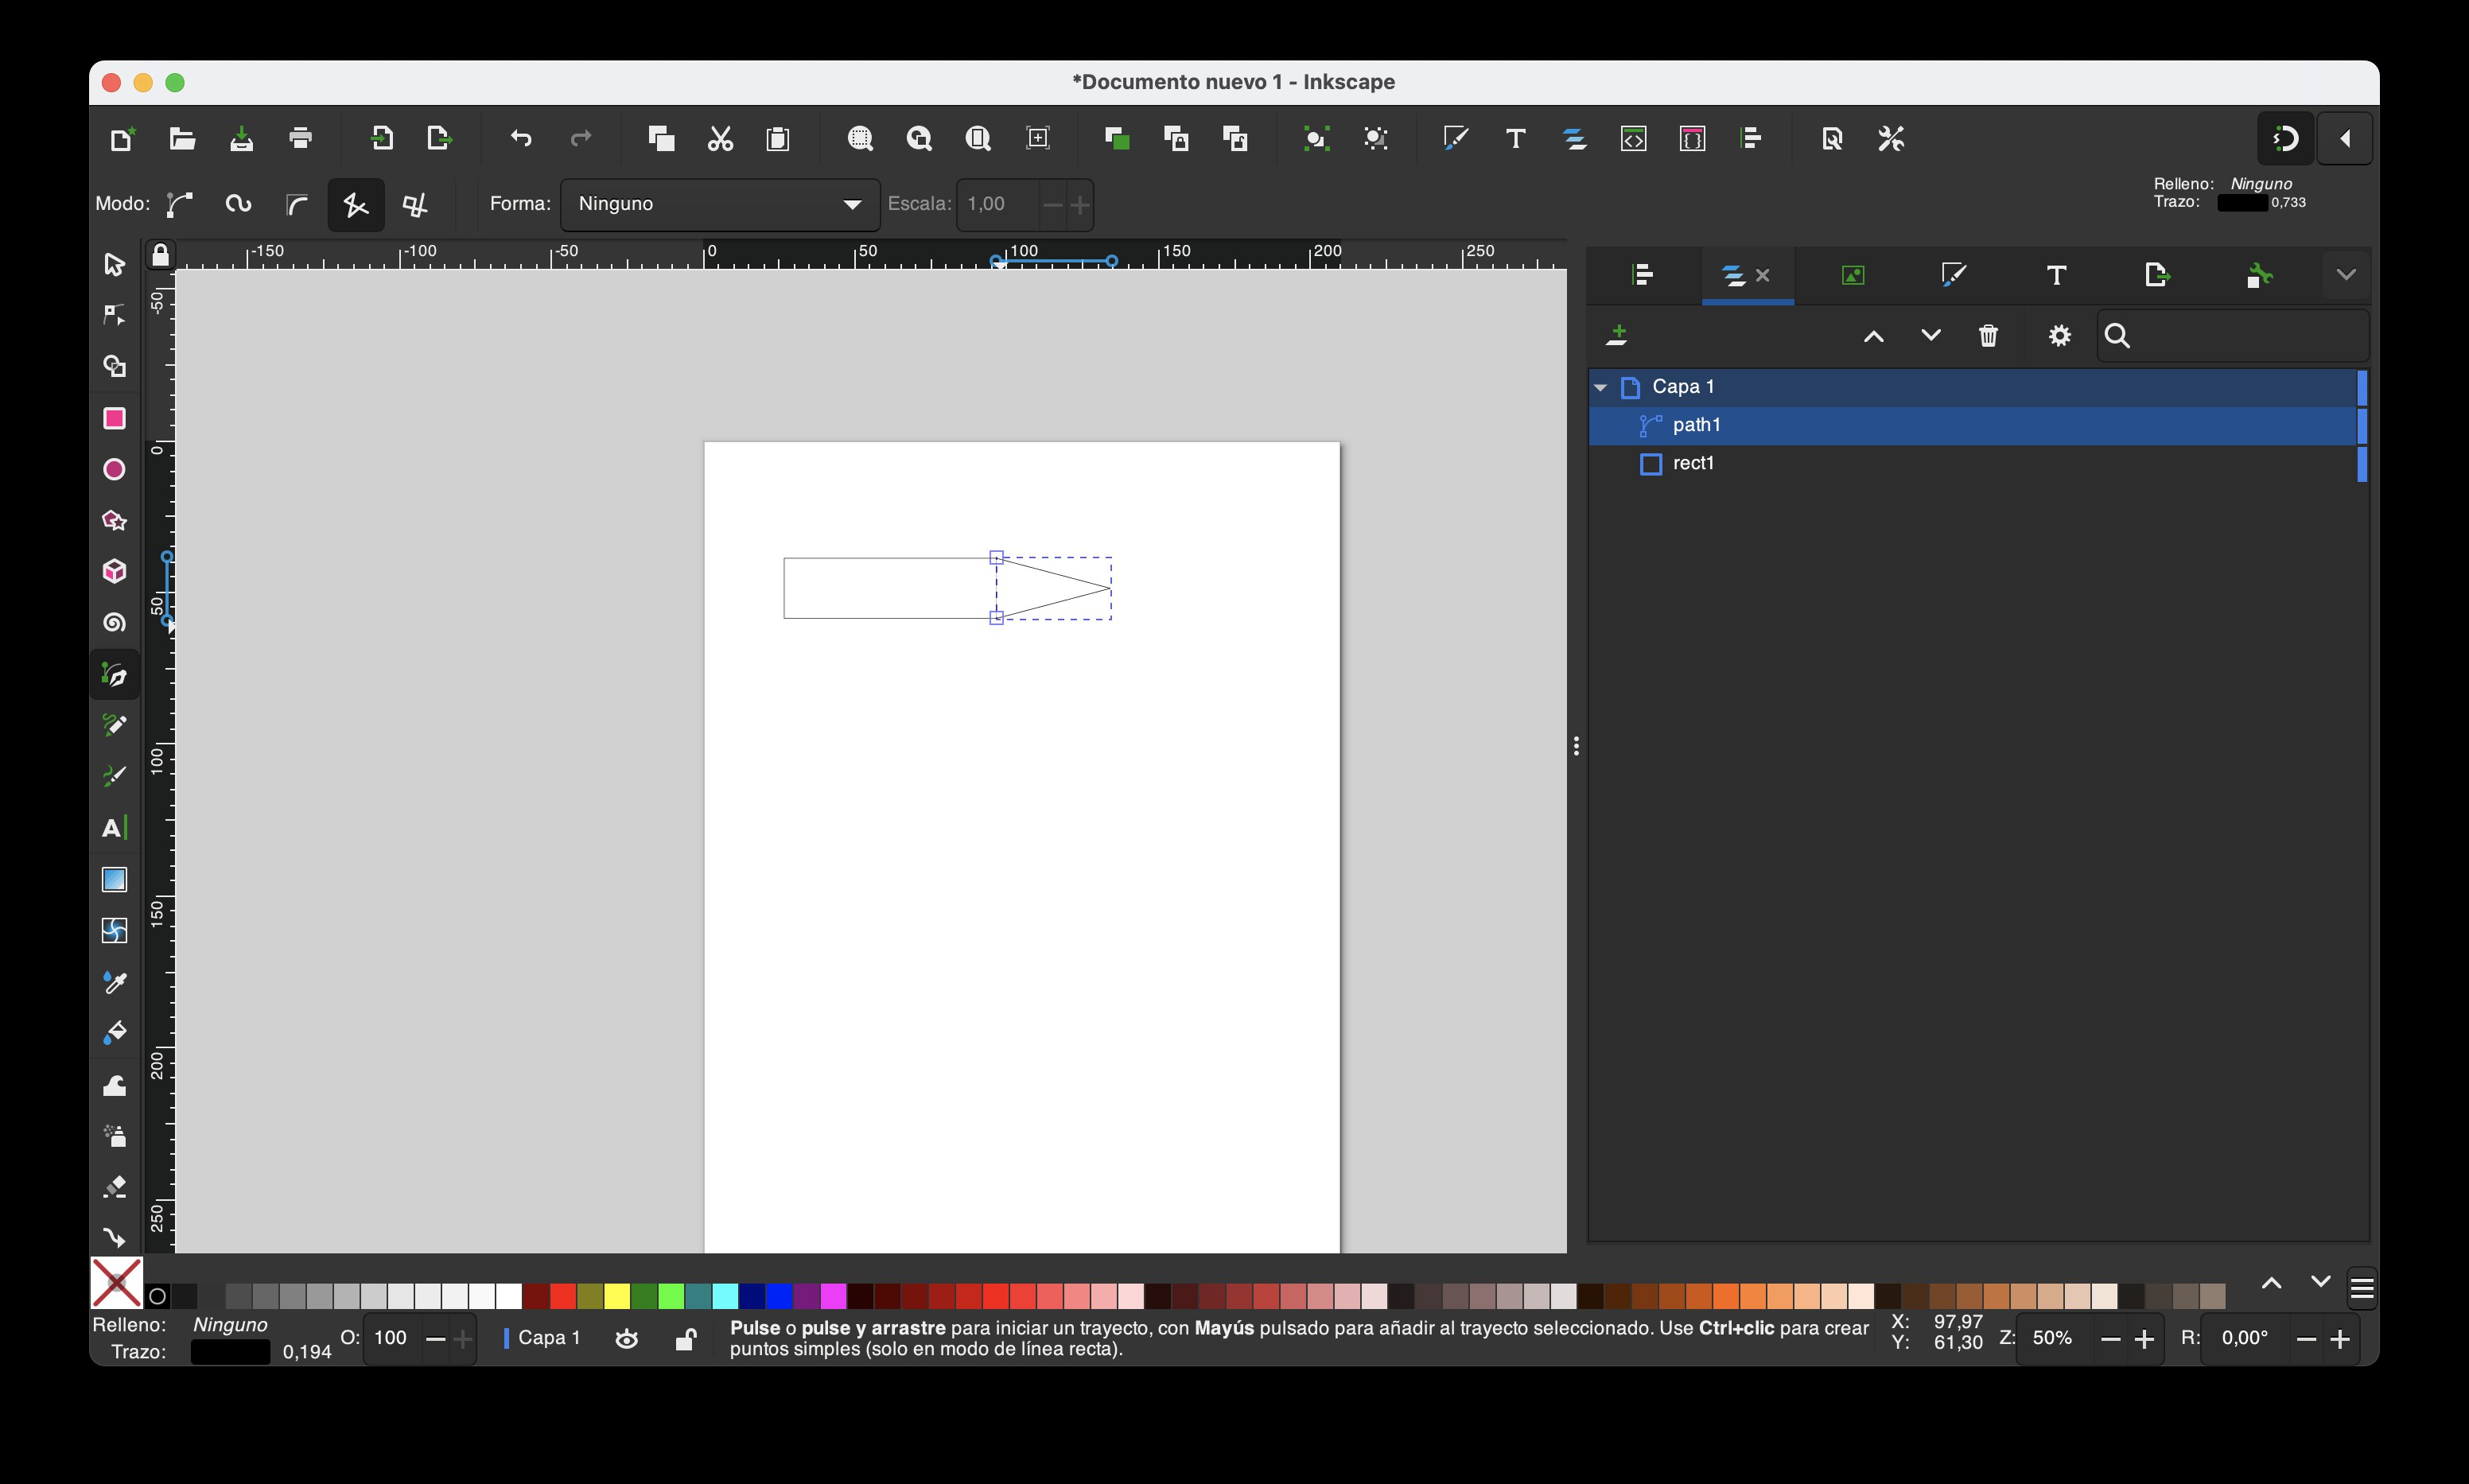Screen dimensions: 2469x1484
Task: Select the Star and polygon tool
Action: coord(114,521)
